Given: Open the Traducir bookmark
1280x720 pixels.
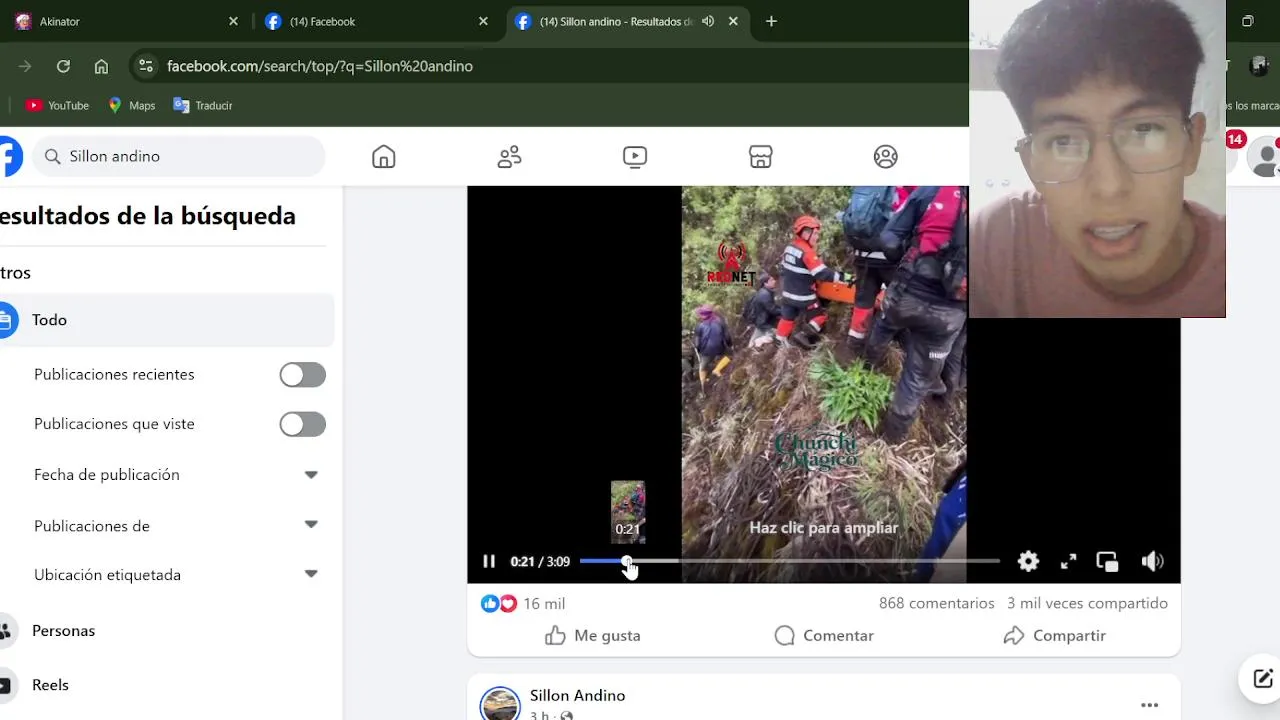Looking at the screenshot, I should tap(203, 106).
